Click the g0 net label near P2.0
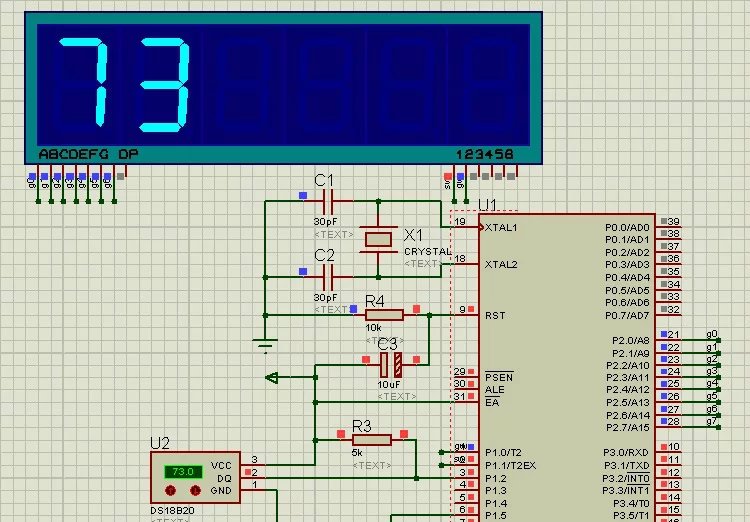This screenshot has width=750, height=522. [x=712, y=334]
